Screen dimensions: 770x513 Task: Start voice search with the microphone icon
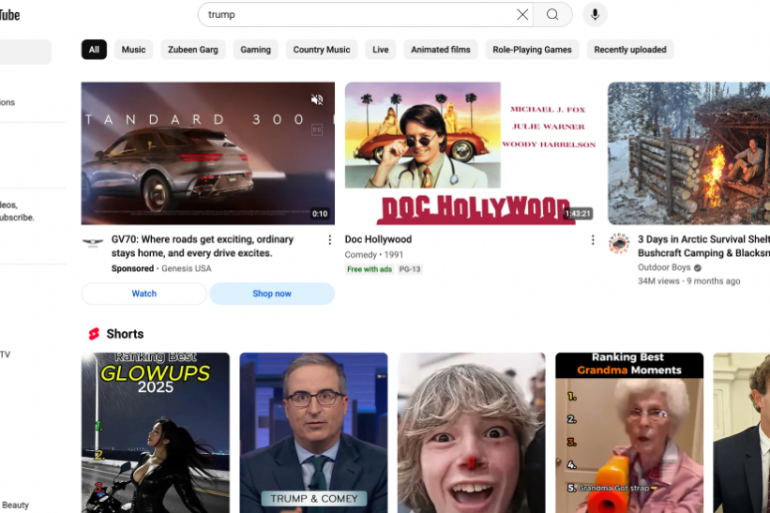click(x=595, y=15)
